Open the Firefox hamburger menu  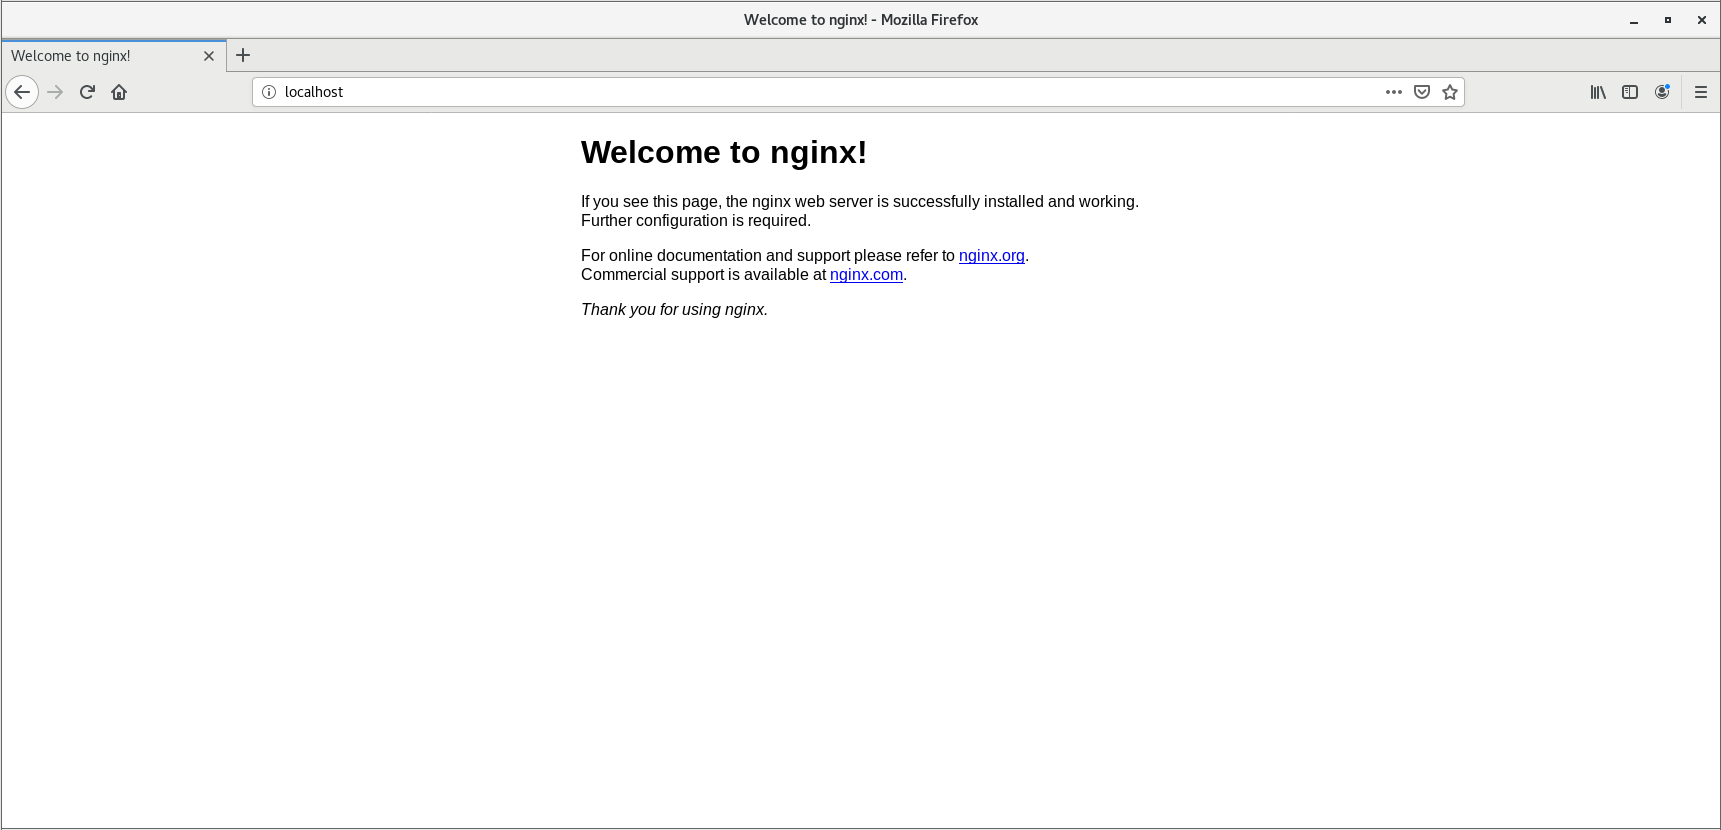pos(1701,92)
